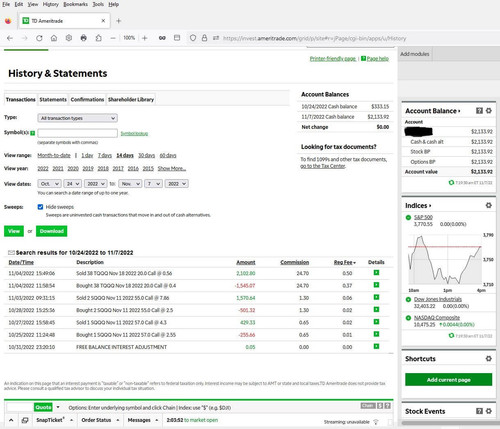500x429 pixels.
Task: Select view year 2021
Action: click(58, 169)
